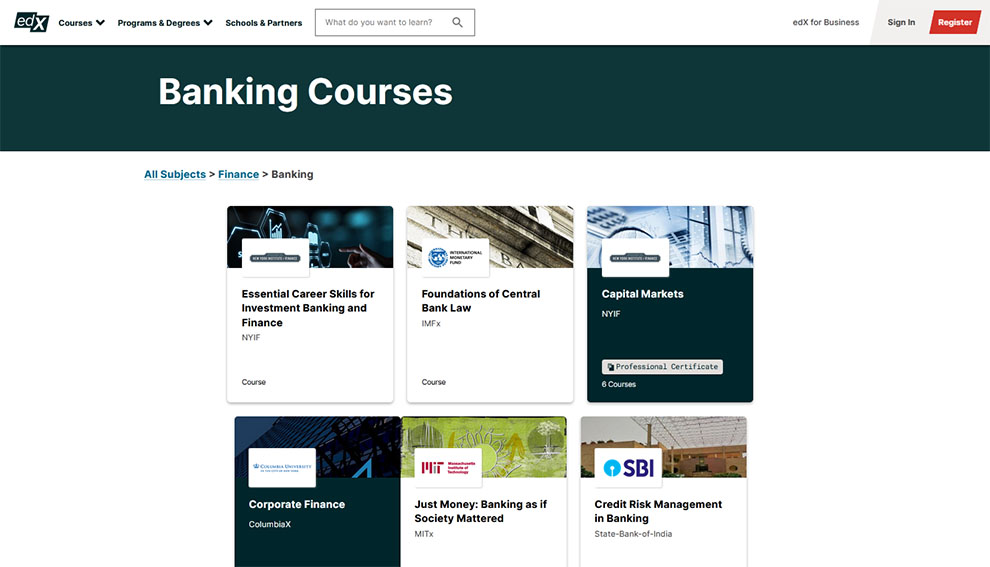Click NYIF label under Essential Career Skills
This screenshot has height=567, width=990.
pyautogui.click(x=251, y=337)
